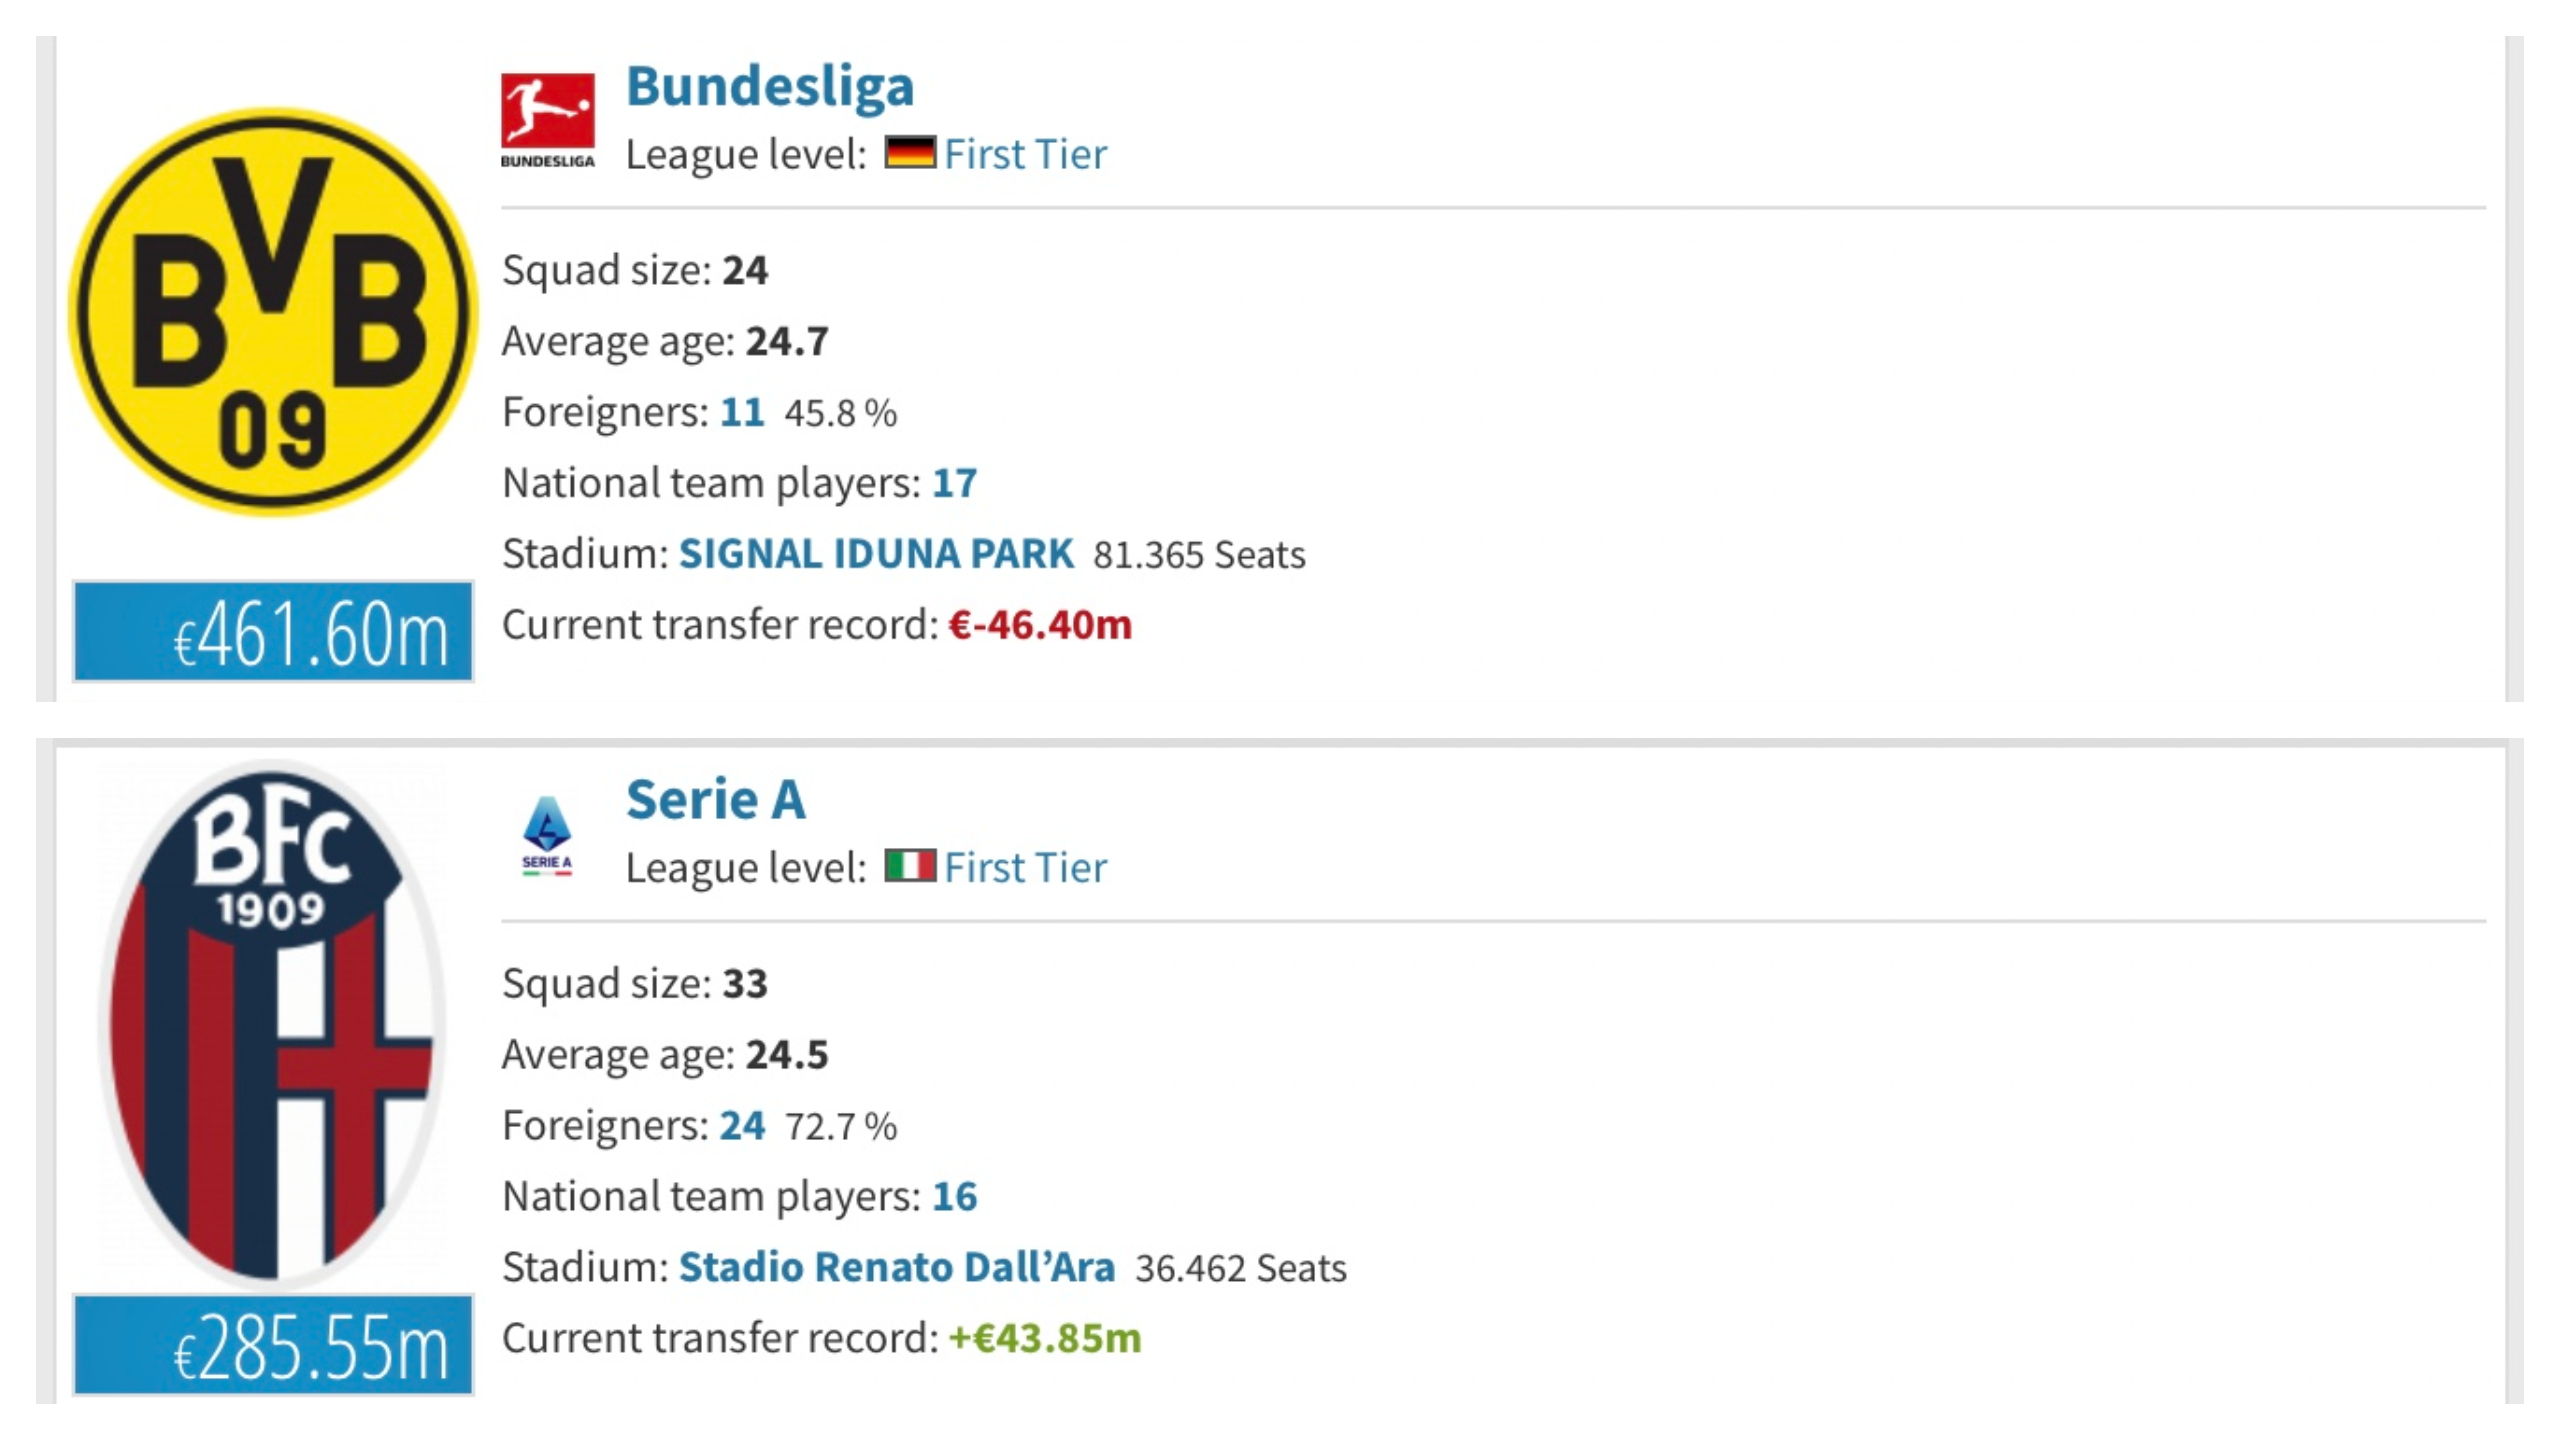Select First Tier link under Serie A
Viewport: 2560px width, 1440px height.
(1026, 867)
